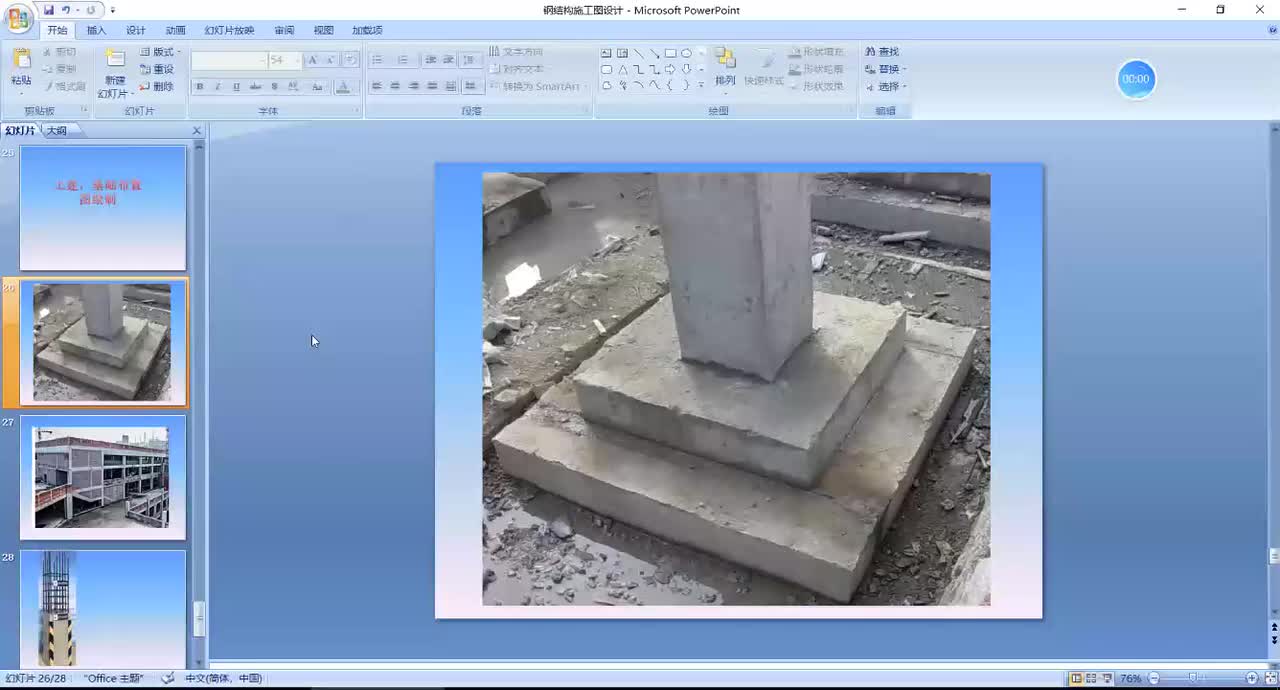1280x690 pixels.
Task: Apply italic formatting with I icon
Action: click(x=218, y=87)
